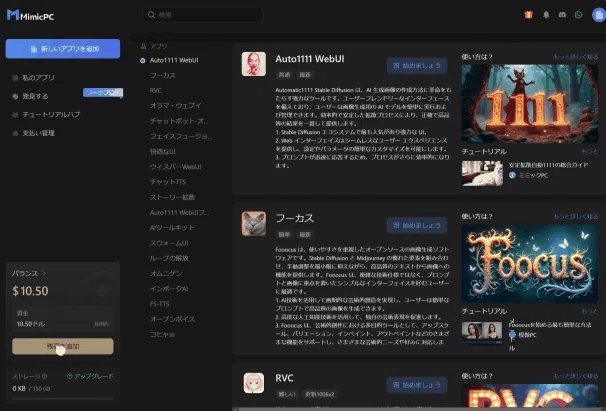The image size is (606, 411).
Task: Click 始めましょう for Auto1111 WebUI
Action: pyautogui.click(x=417, y=66)
